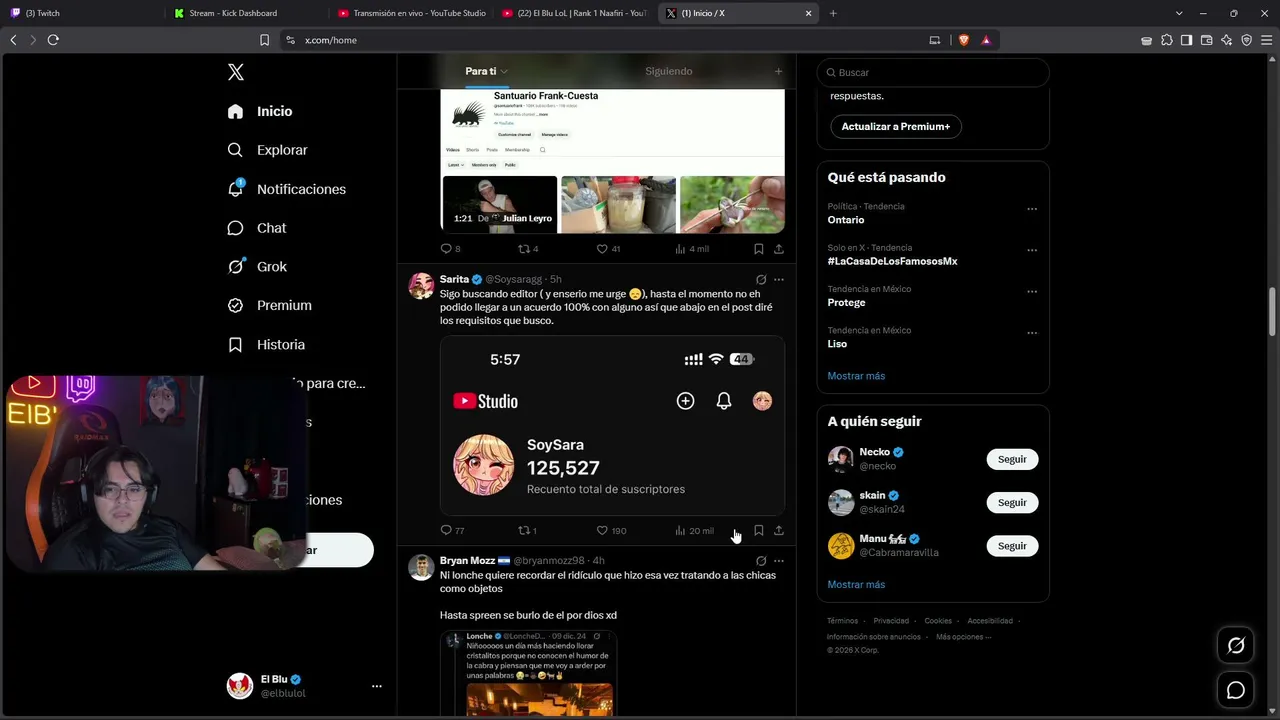Open more options on Bryan Mozz's post

[779, 561]
